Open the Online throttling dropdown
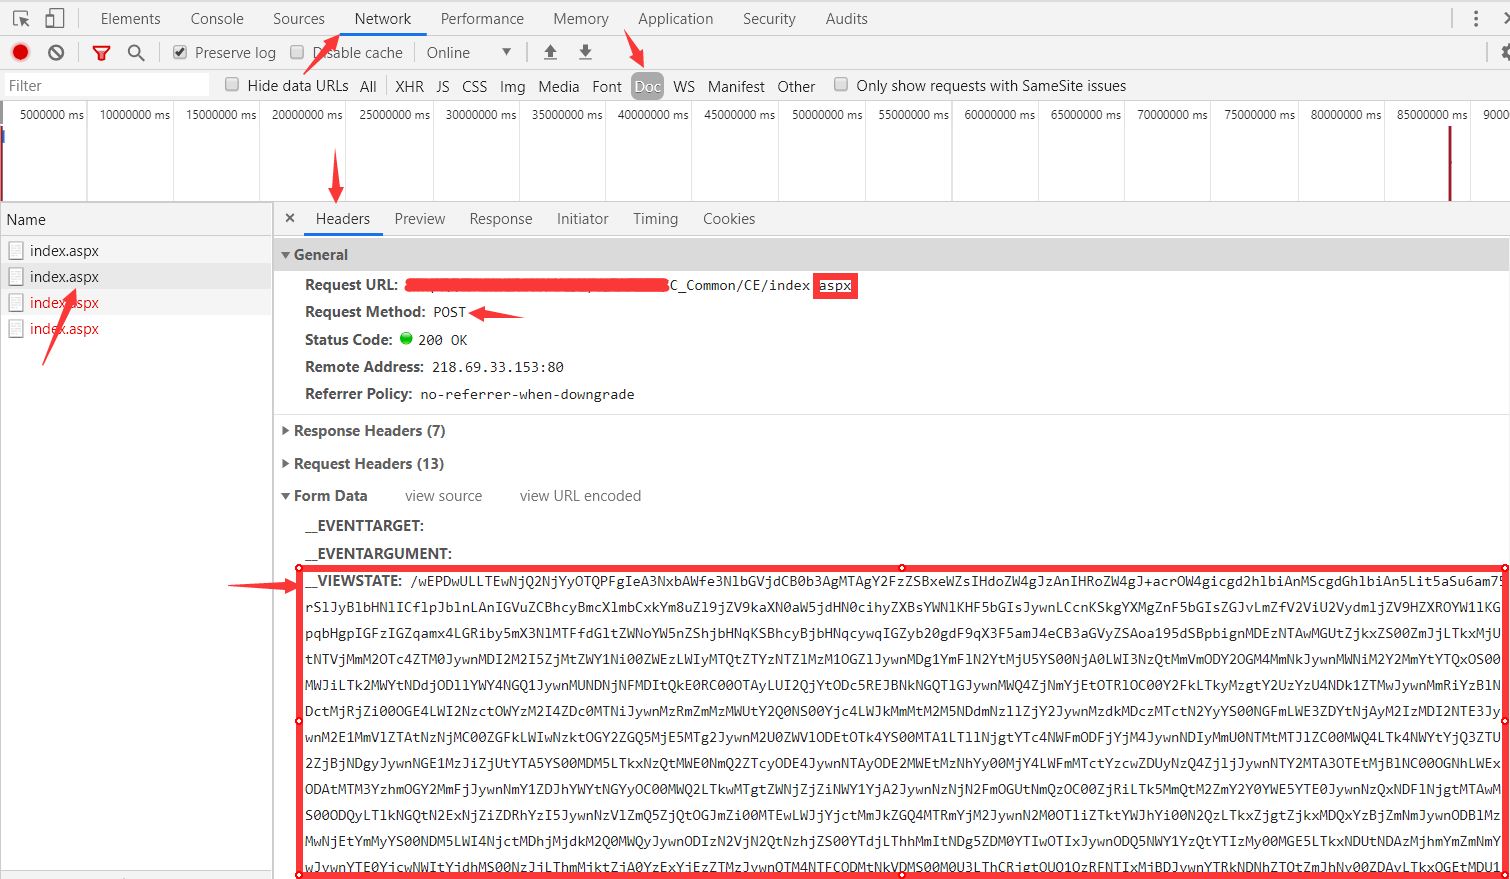 point(468,53)
